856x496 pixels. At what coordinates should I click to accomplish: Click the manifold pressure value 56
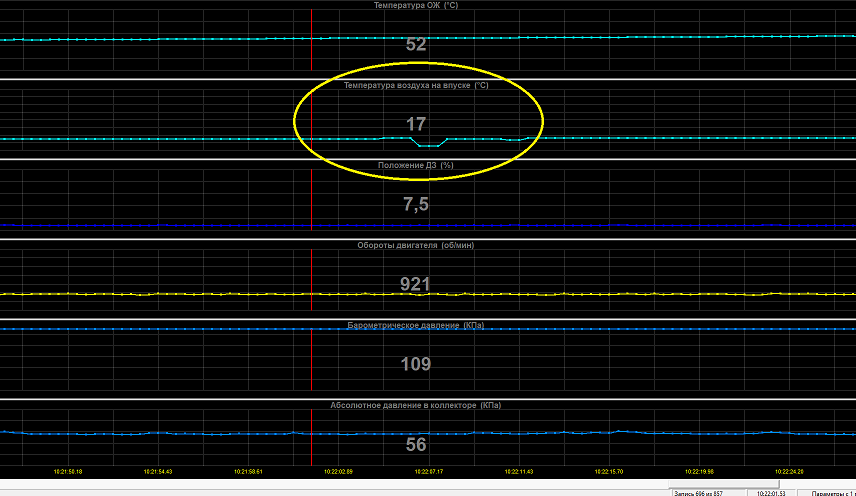coord(416,444)
